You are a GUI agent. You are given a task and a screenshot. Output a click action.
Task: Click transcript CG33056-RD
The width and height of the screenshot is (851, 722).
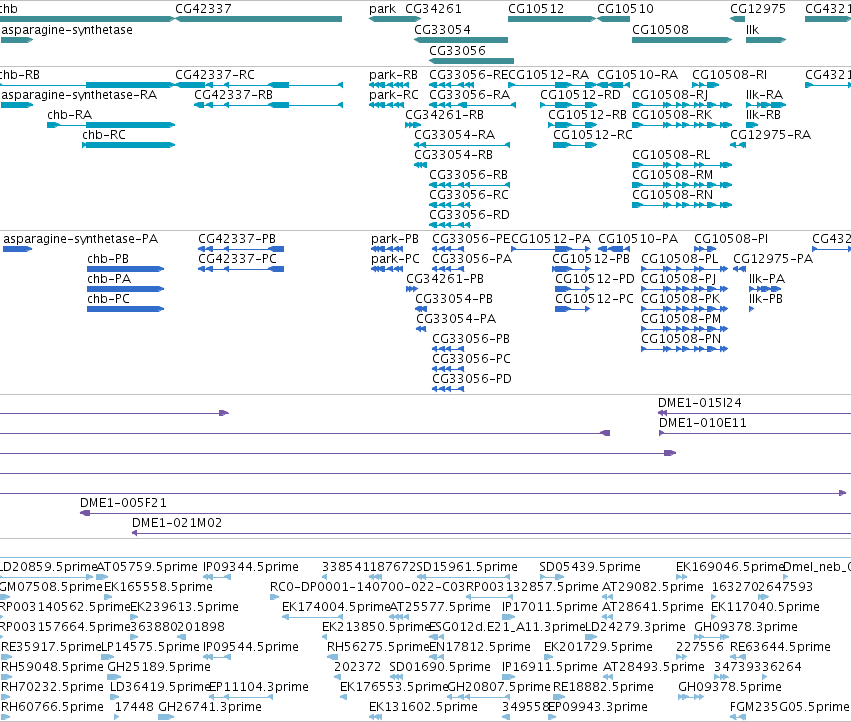point(469,215)
